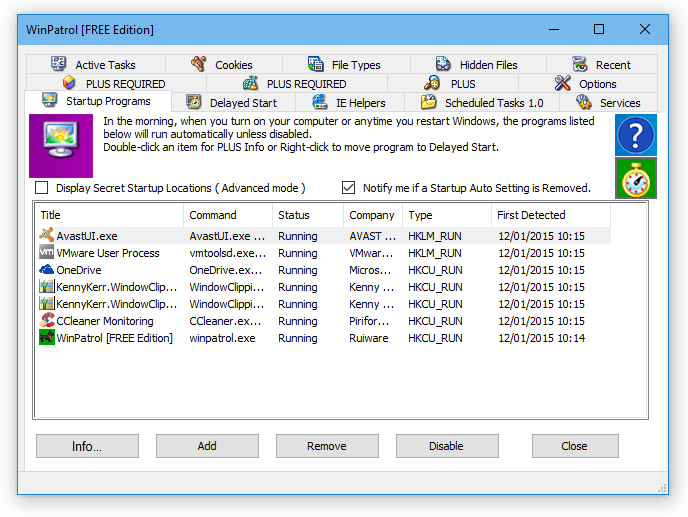Click the OneDrive cloud icon in list
This screenshot has height=517, width=688.
click(47, 269)
